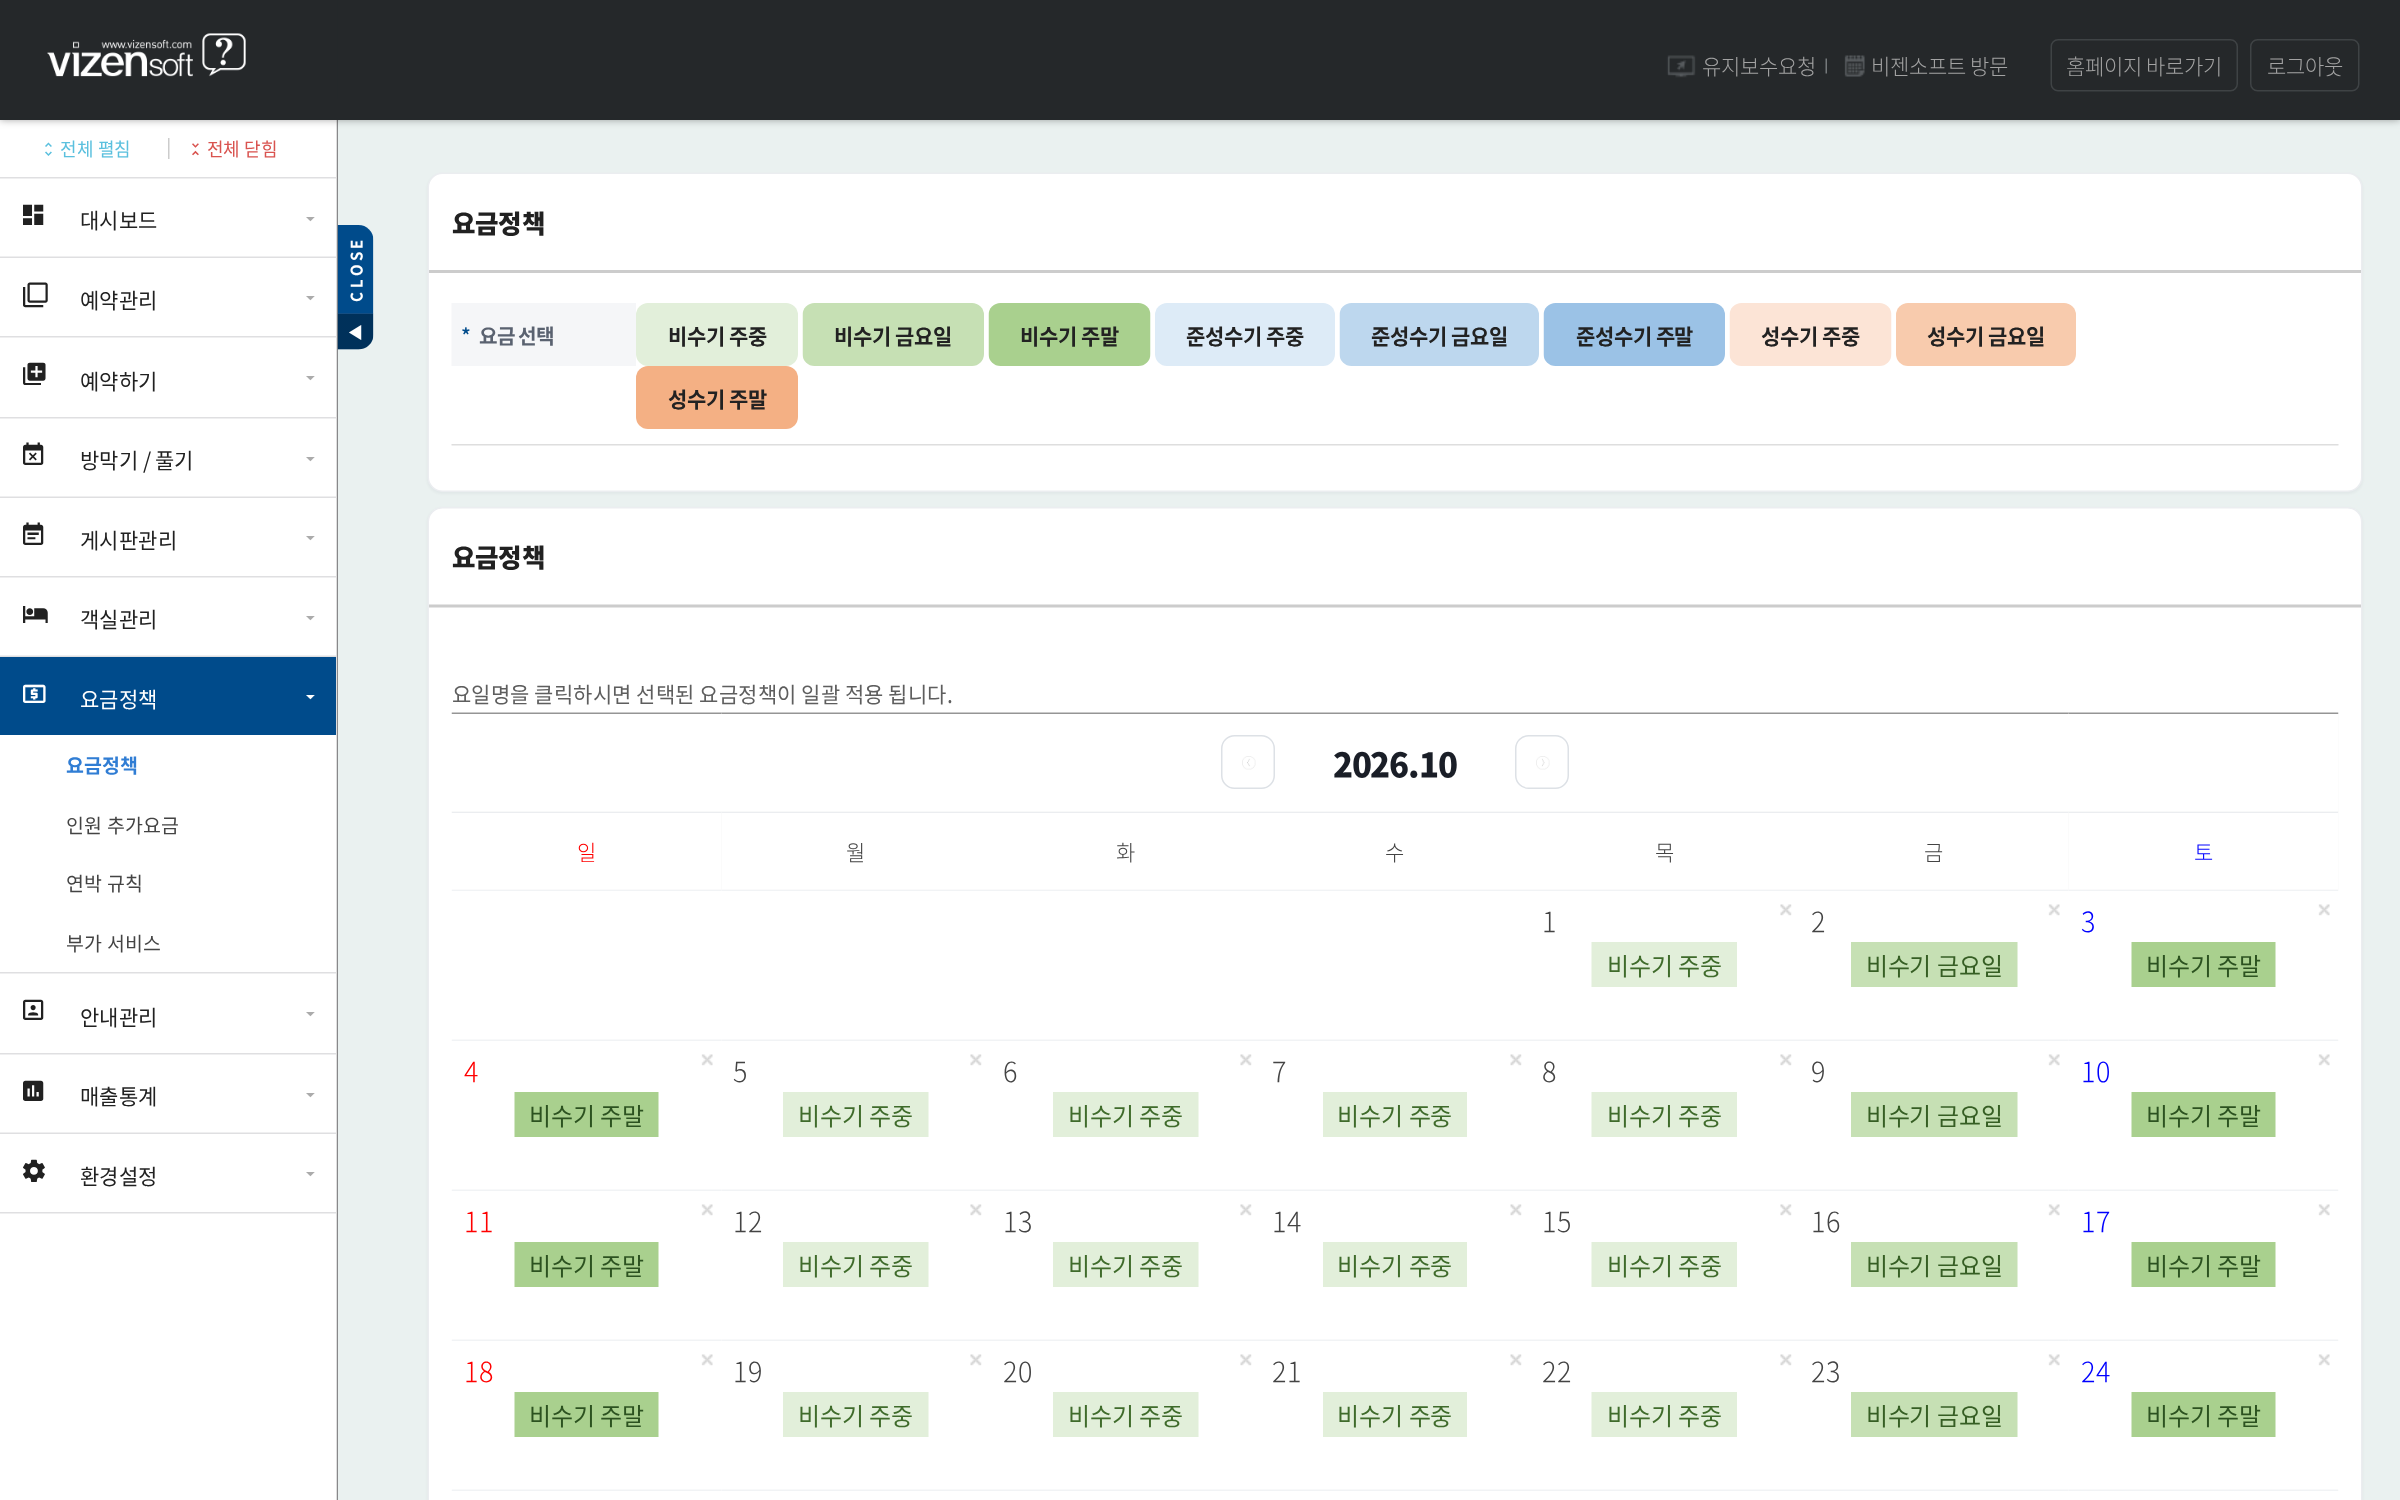Click the make-reservation plus icon

click(x=34, y=374)
